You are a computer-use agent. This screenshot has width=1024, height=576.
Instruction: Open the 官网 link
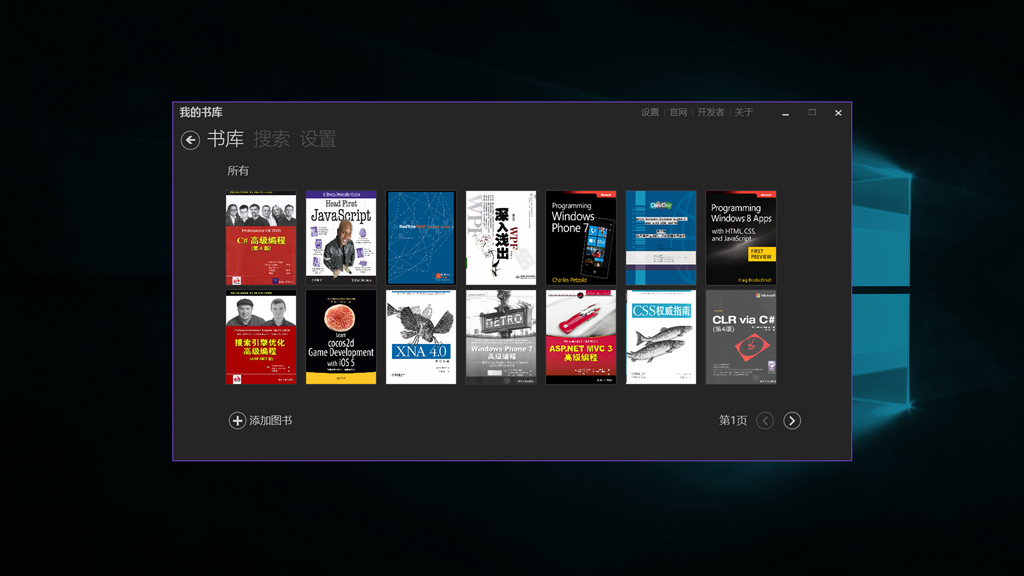679,113
